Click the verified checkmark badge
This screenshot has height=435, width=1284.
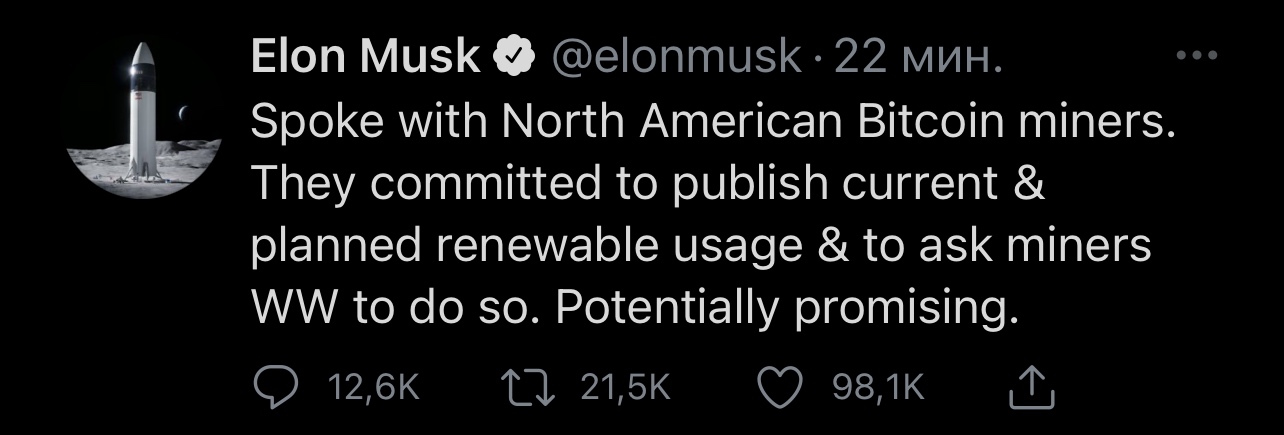pos(512,59)
